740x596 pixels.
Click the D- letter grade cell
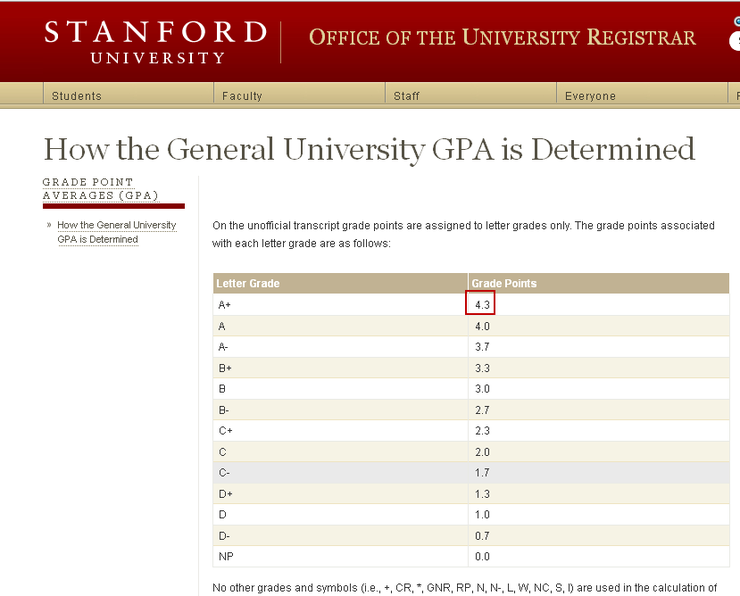click(x=340, y=536)
